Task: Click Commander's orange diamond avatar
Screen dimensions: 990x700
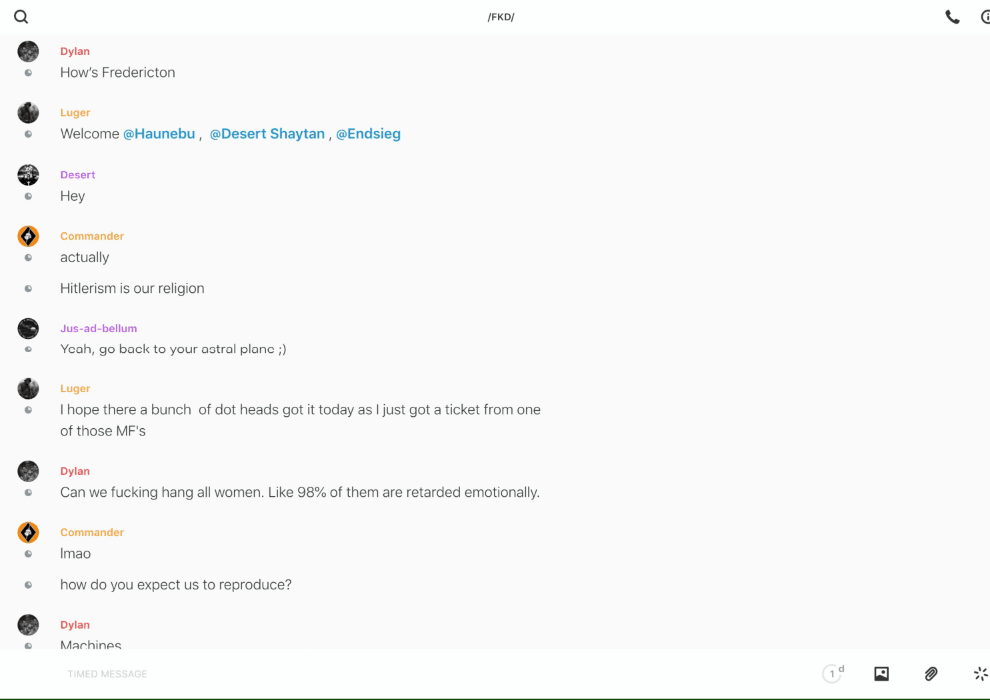Action: 28,236
